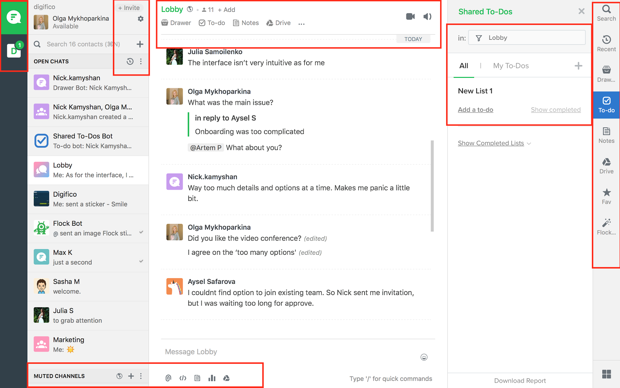Add a new to-do list

[x=578, y=66]
